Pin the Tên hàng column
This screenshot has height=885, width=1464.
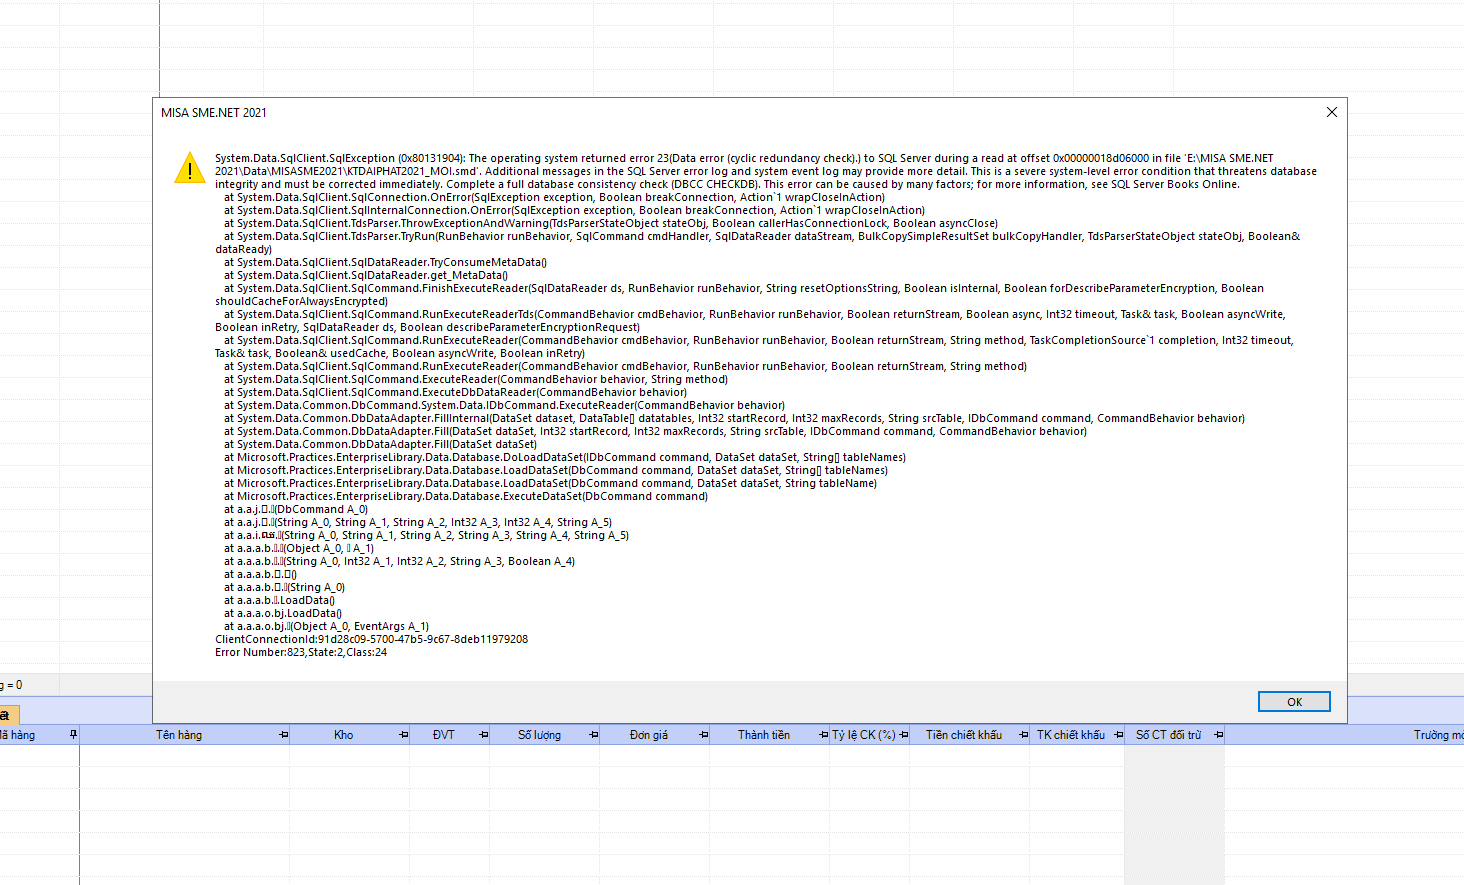point(283,735)
